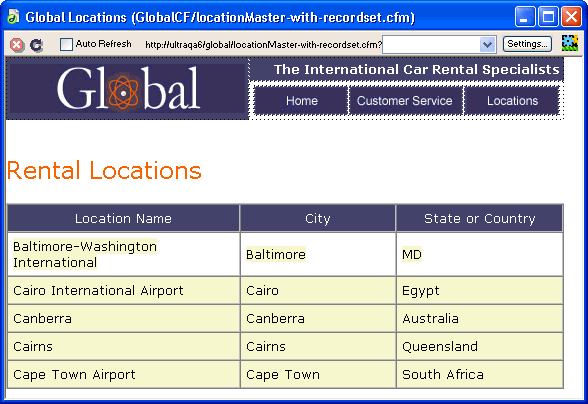The width and height of the screenshot is (588, 404).
Task: Click the document icon in title bar
Action: tap(13, 17)
